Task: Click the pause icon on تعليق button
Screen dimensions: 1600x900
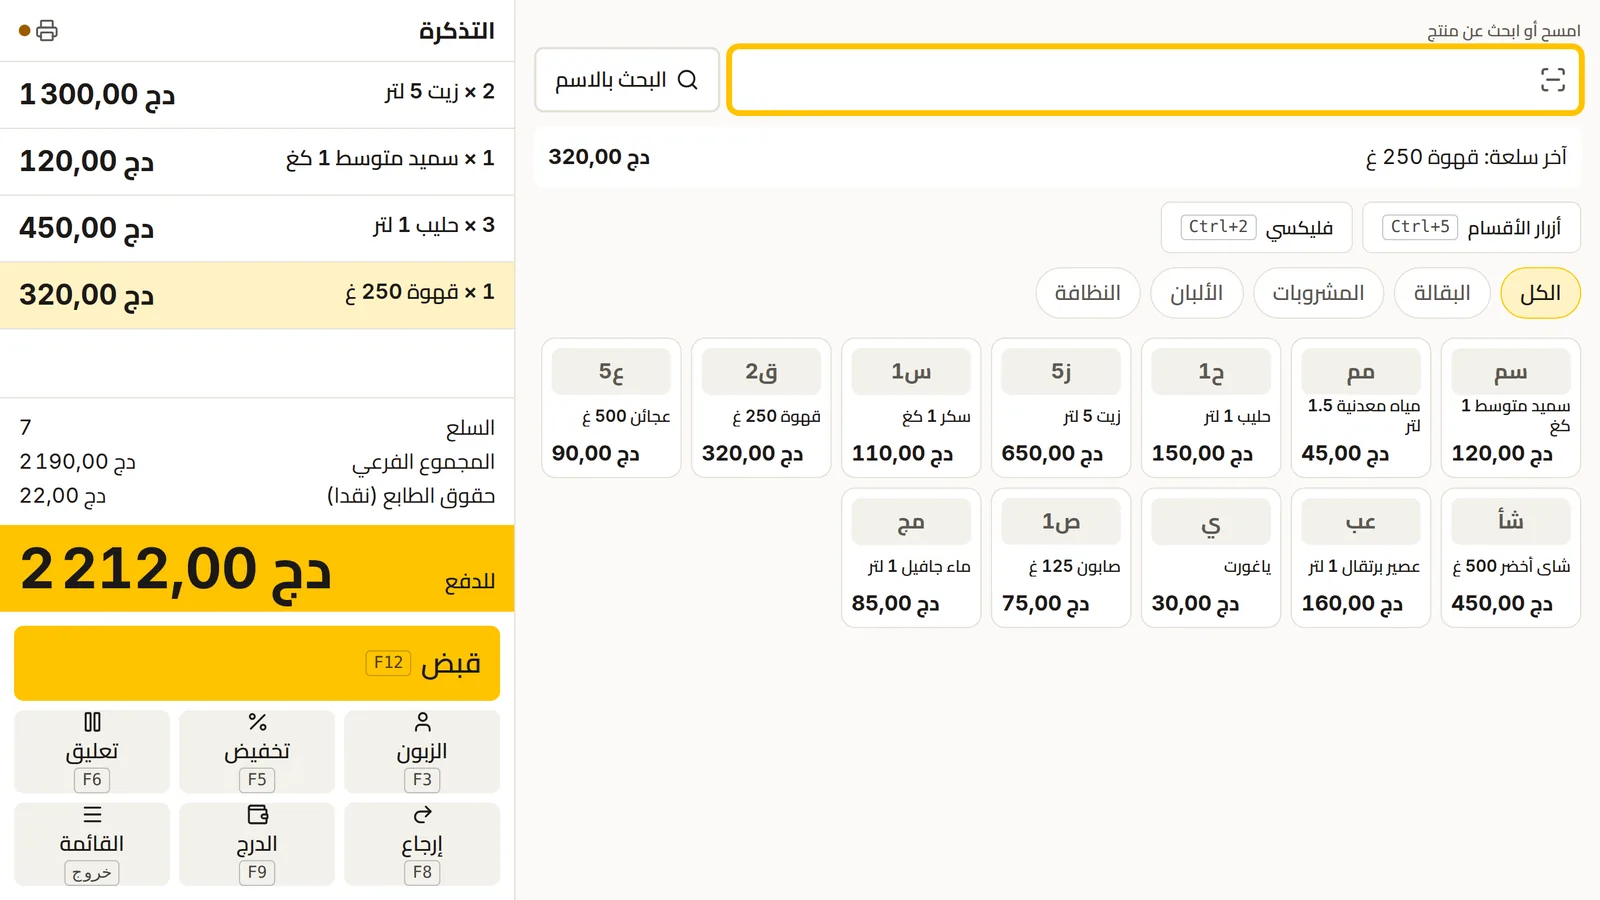Action: [92, 722]
